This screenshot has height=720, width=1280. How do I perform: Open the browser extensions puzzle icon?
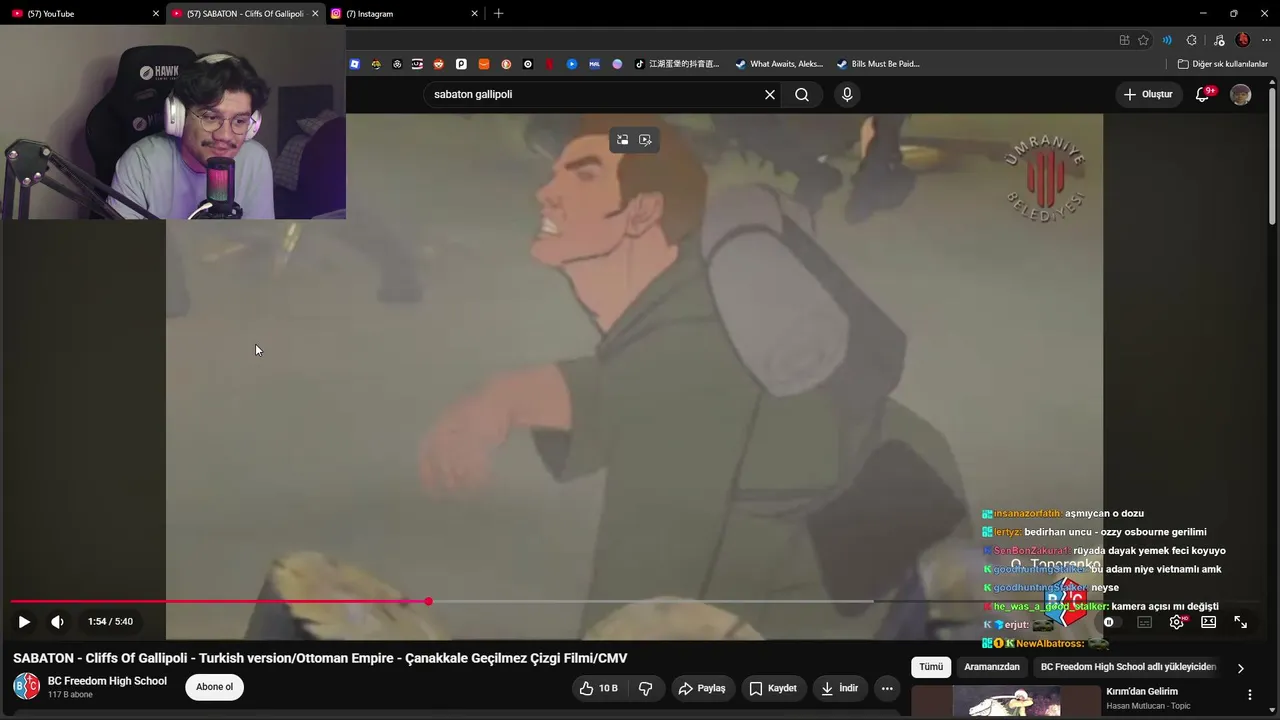[x=1191, y=40]
